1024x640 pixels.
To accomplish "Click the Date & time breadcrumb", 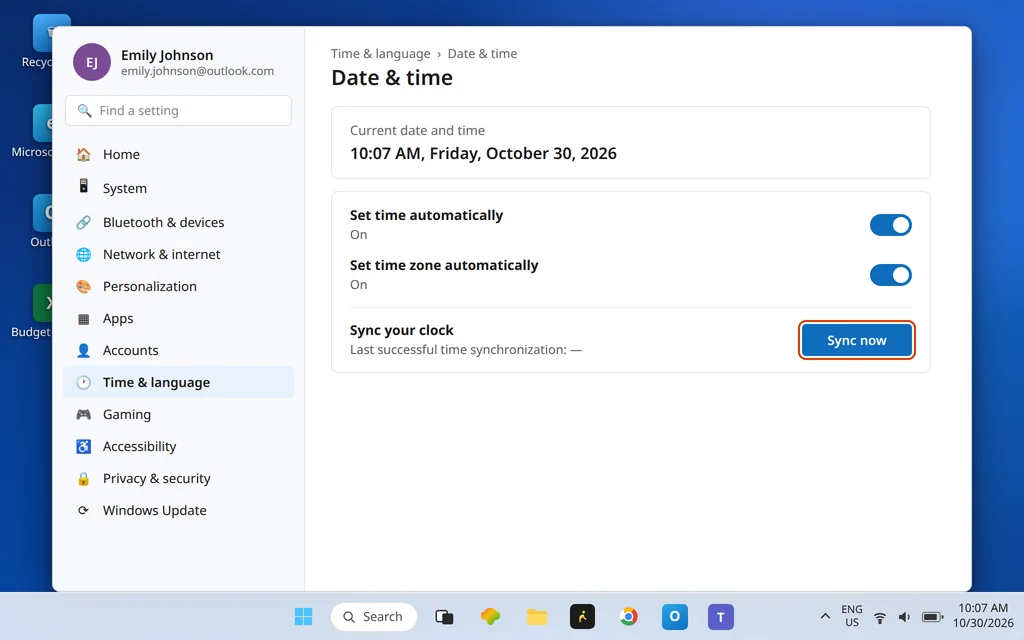I will [482, 54].
